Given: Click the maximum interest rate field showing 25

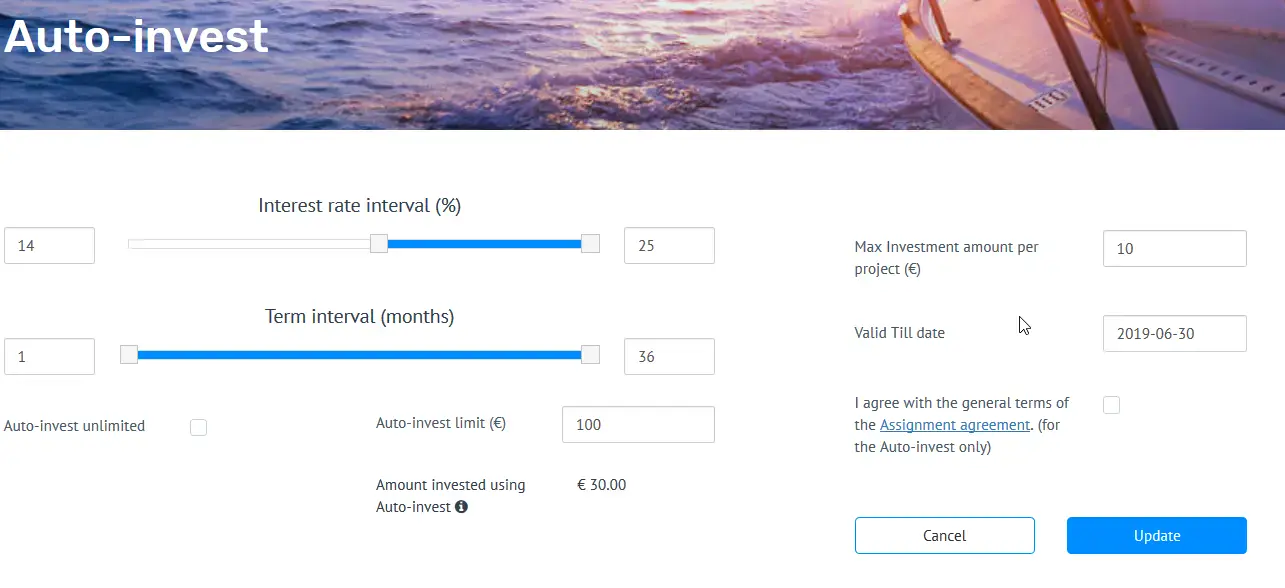Looking at the screenshot, I should (x=669, y=246).
